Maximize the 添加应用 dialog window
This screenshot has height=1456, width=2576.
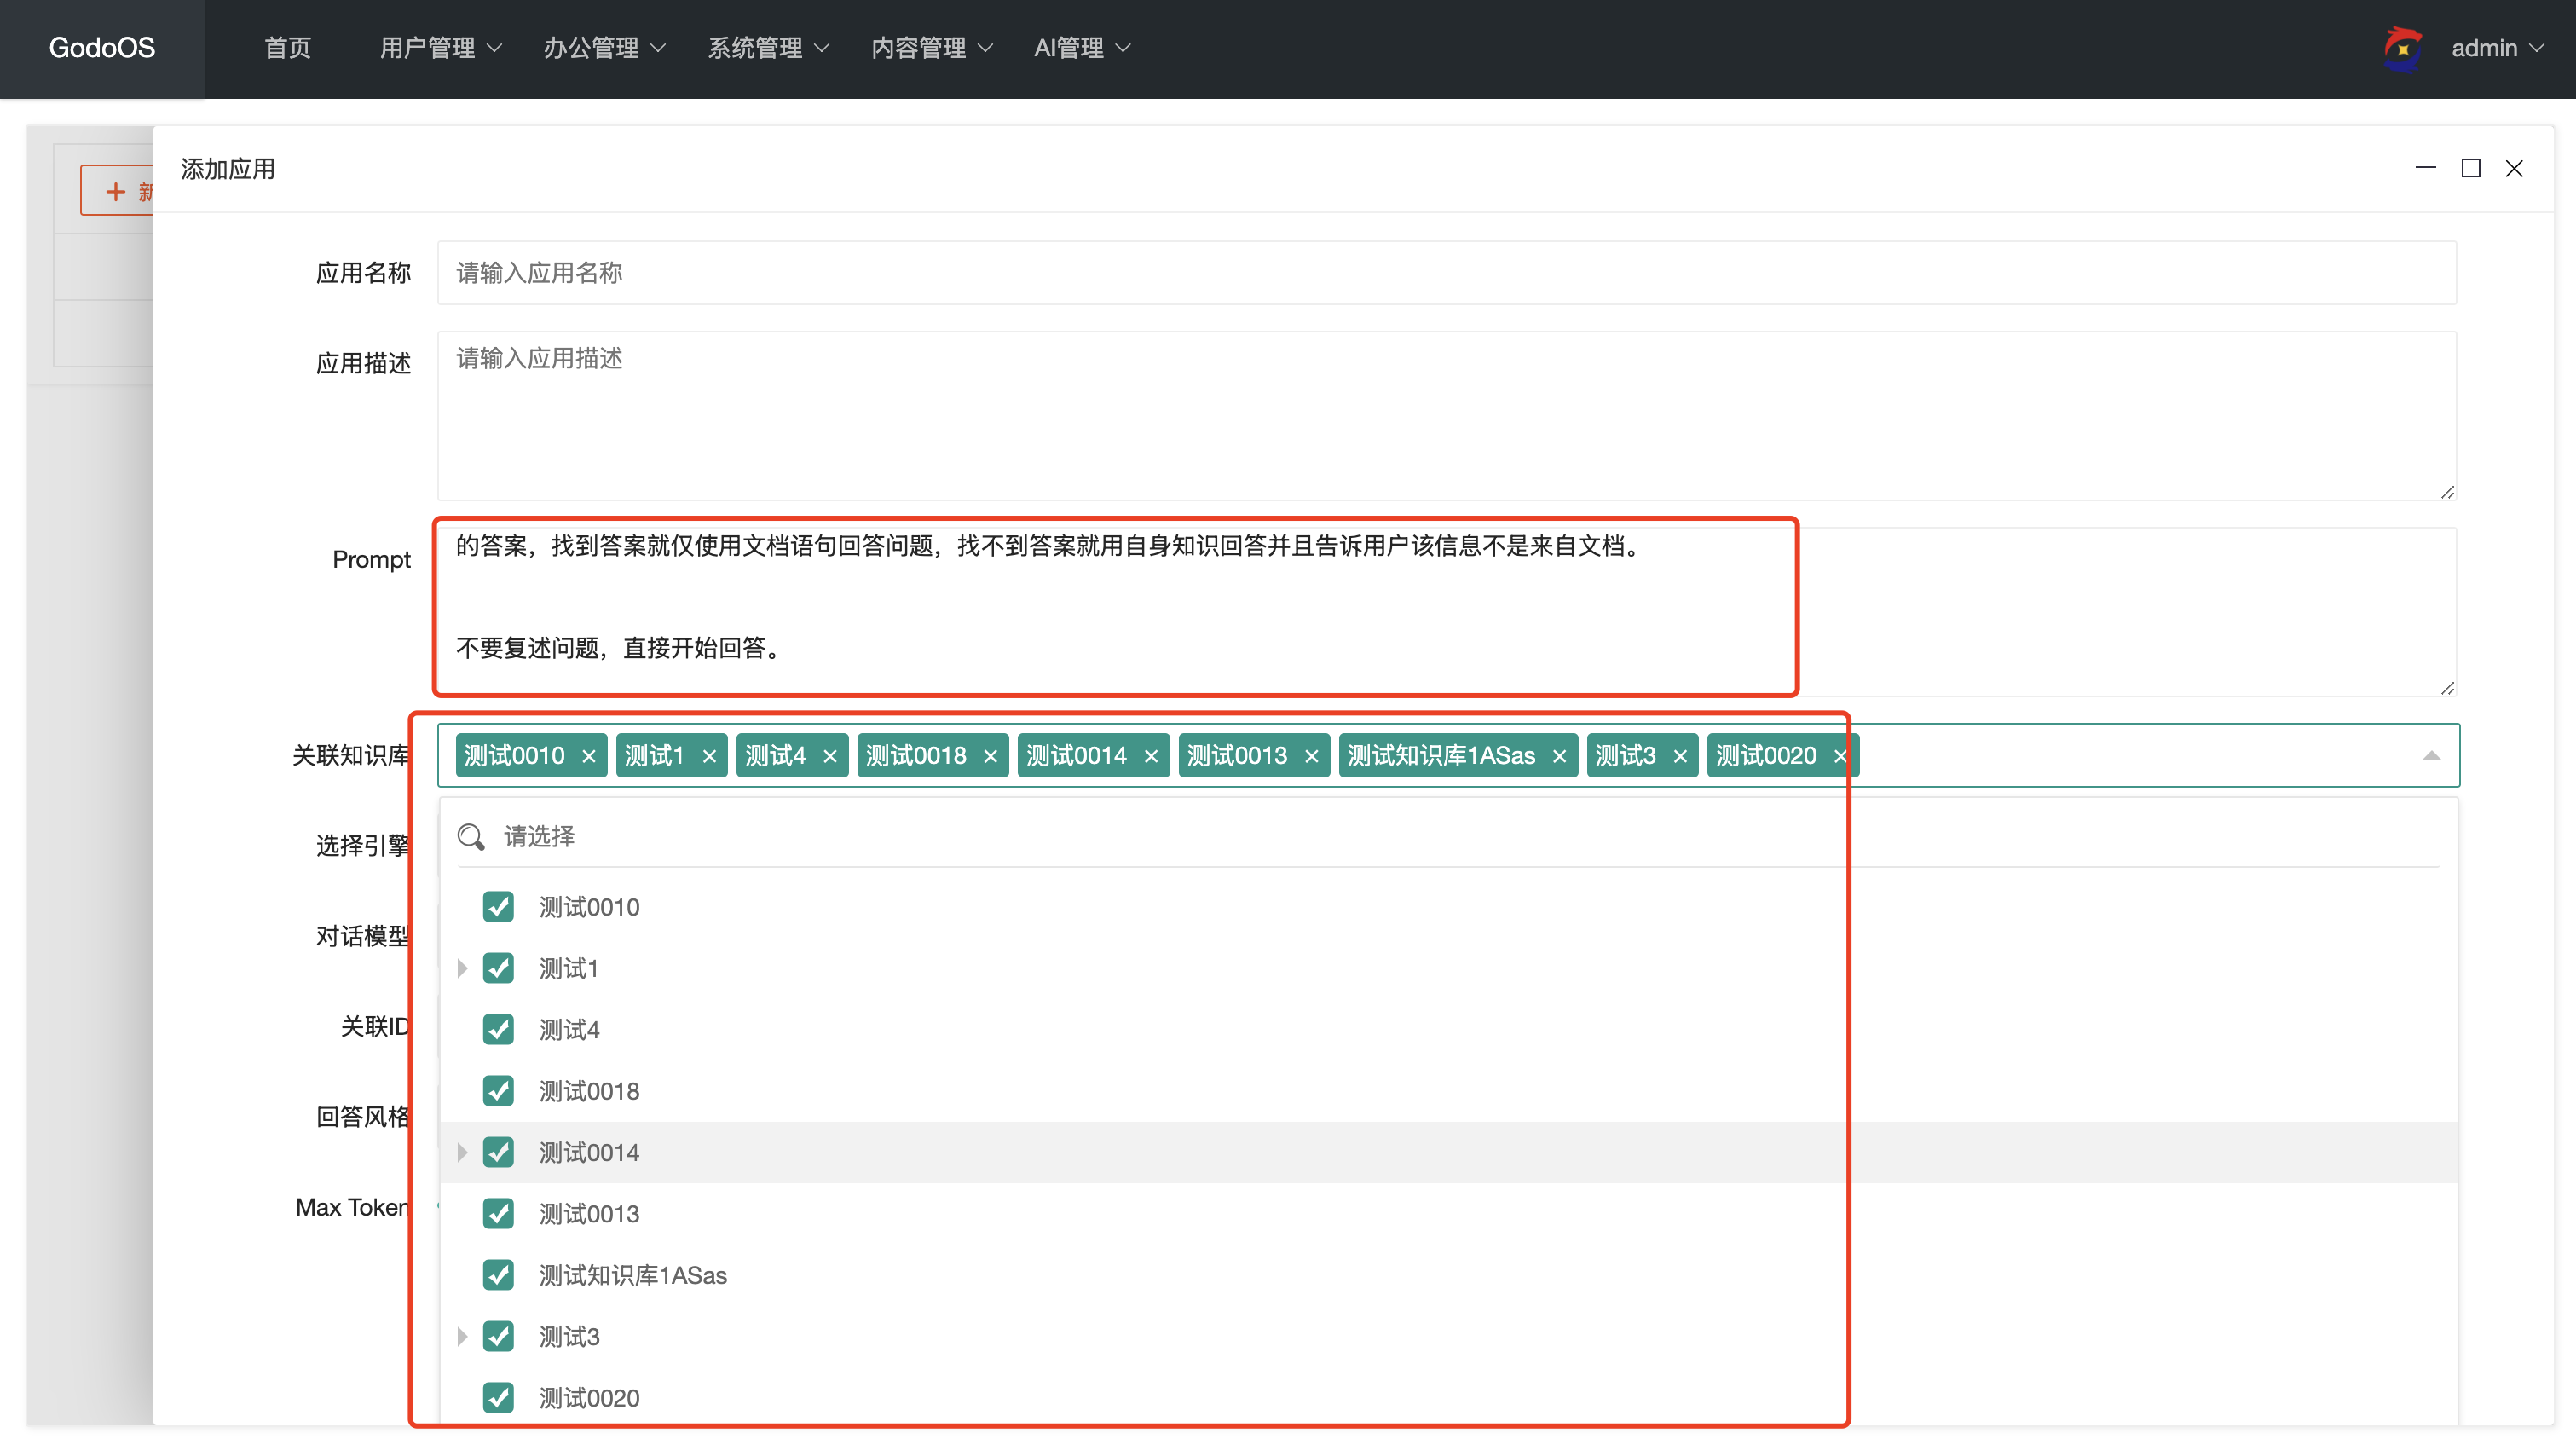click(2470, 168)
